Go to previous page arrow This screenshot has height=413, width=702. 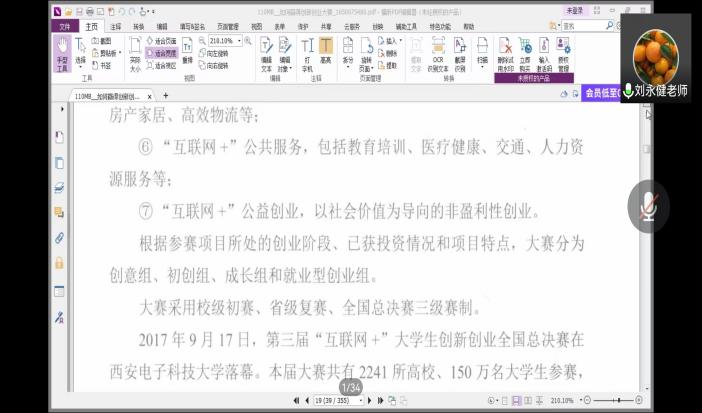(307, 400)
